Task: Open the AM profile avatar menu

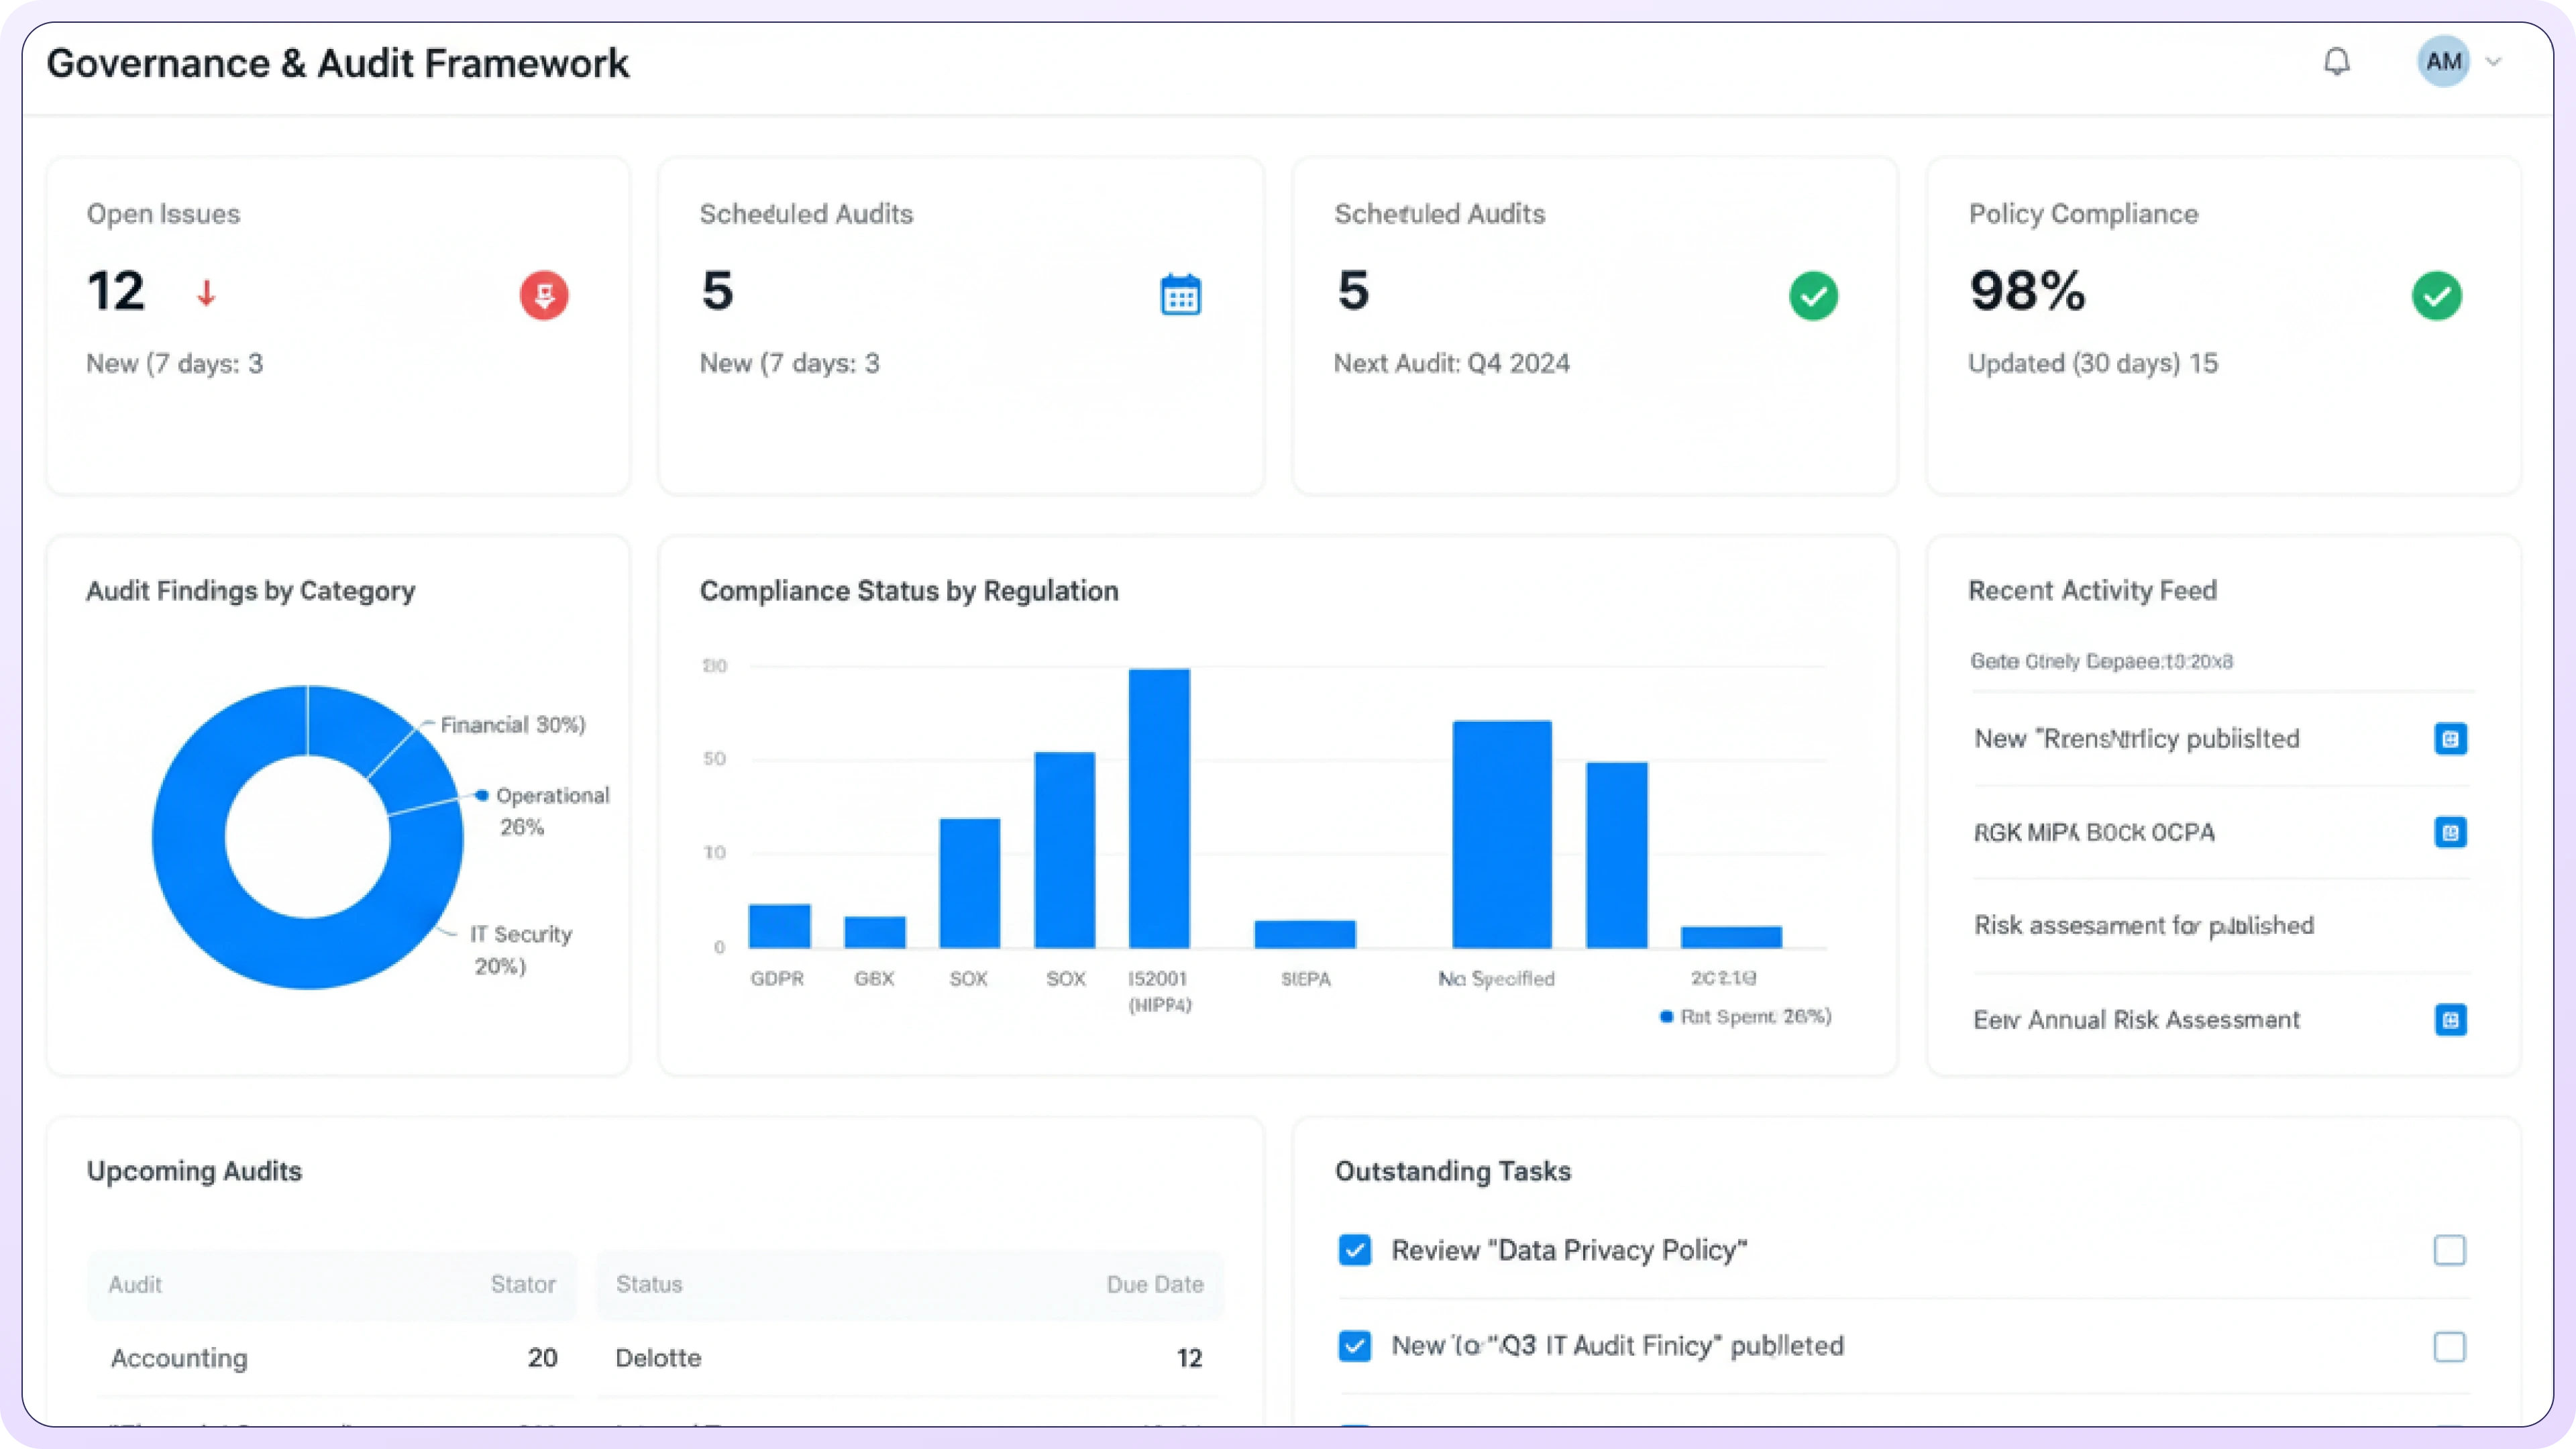Action: [x=2443, y=62]
